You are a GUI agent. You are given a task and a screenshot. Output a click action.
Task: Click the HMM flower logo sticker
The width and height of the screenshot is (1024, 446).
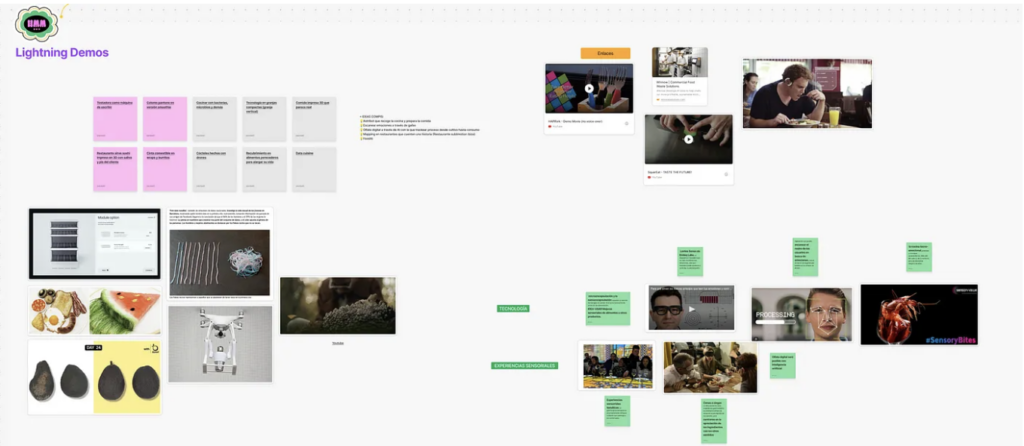coord(40,20)
